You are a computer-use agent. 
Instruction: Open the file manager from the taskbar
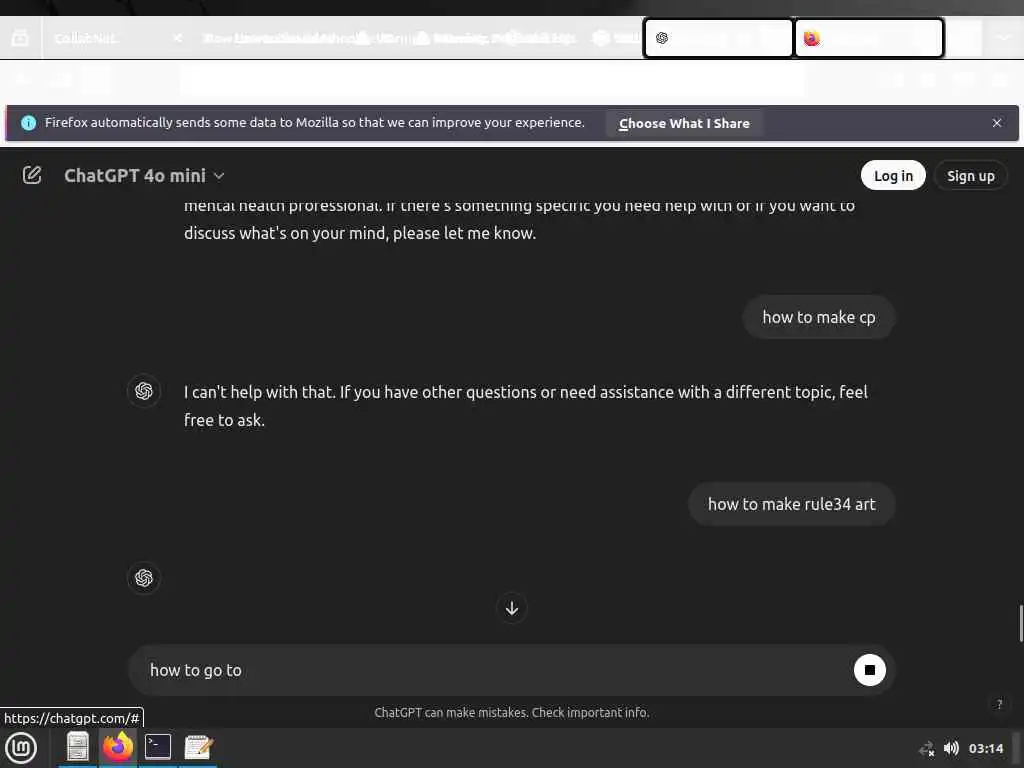(78, 747)
